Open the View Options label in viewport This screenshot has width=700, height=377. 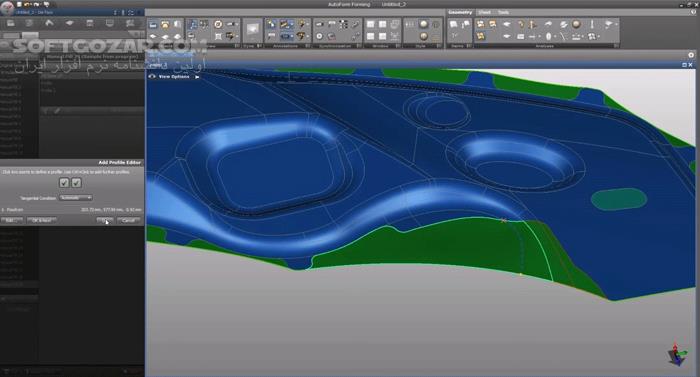point(174,76)
